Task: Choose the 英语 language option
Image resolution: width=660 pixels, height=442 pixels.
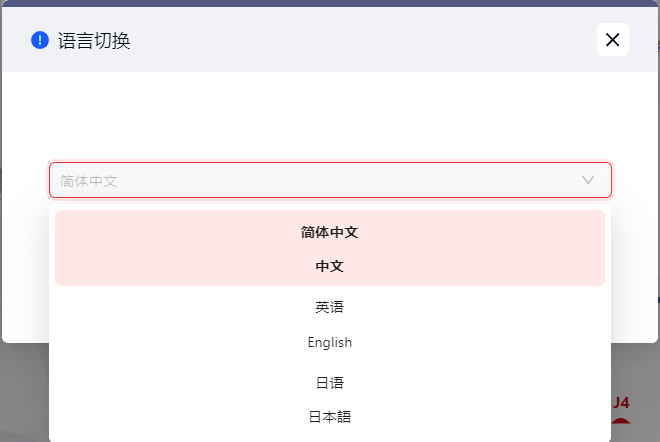Action: (x=330, y=307)
